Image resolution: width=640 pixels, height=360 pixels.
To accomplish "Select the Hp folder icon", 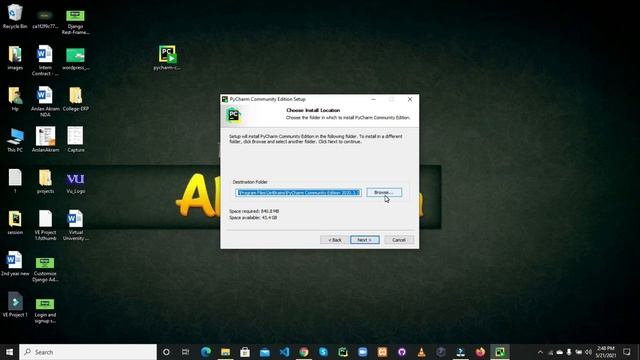I will (x=15, y=99).
